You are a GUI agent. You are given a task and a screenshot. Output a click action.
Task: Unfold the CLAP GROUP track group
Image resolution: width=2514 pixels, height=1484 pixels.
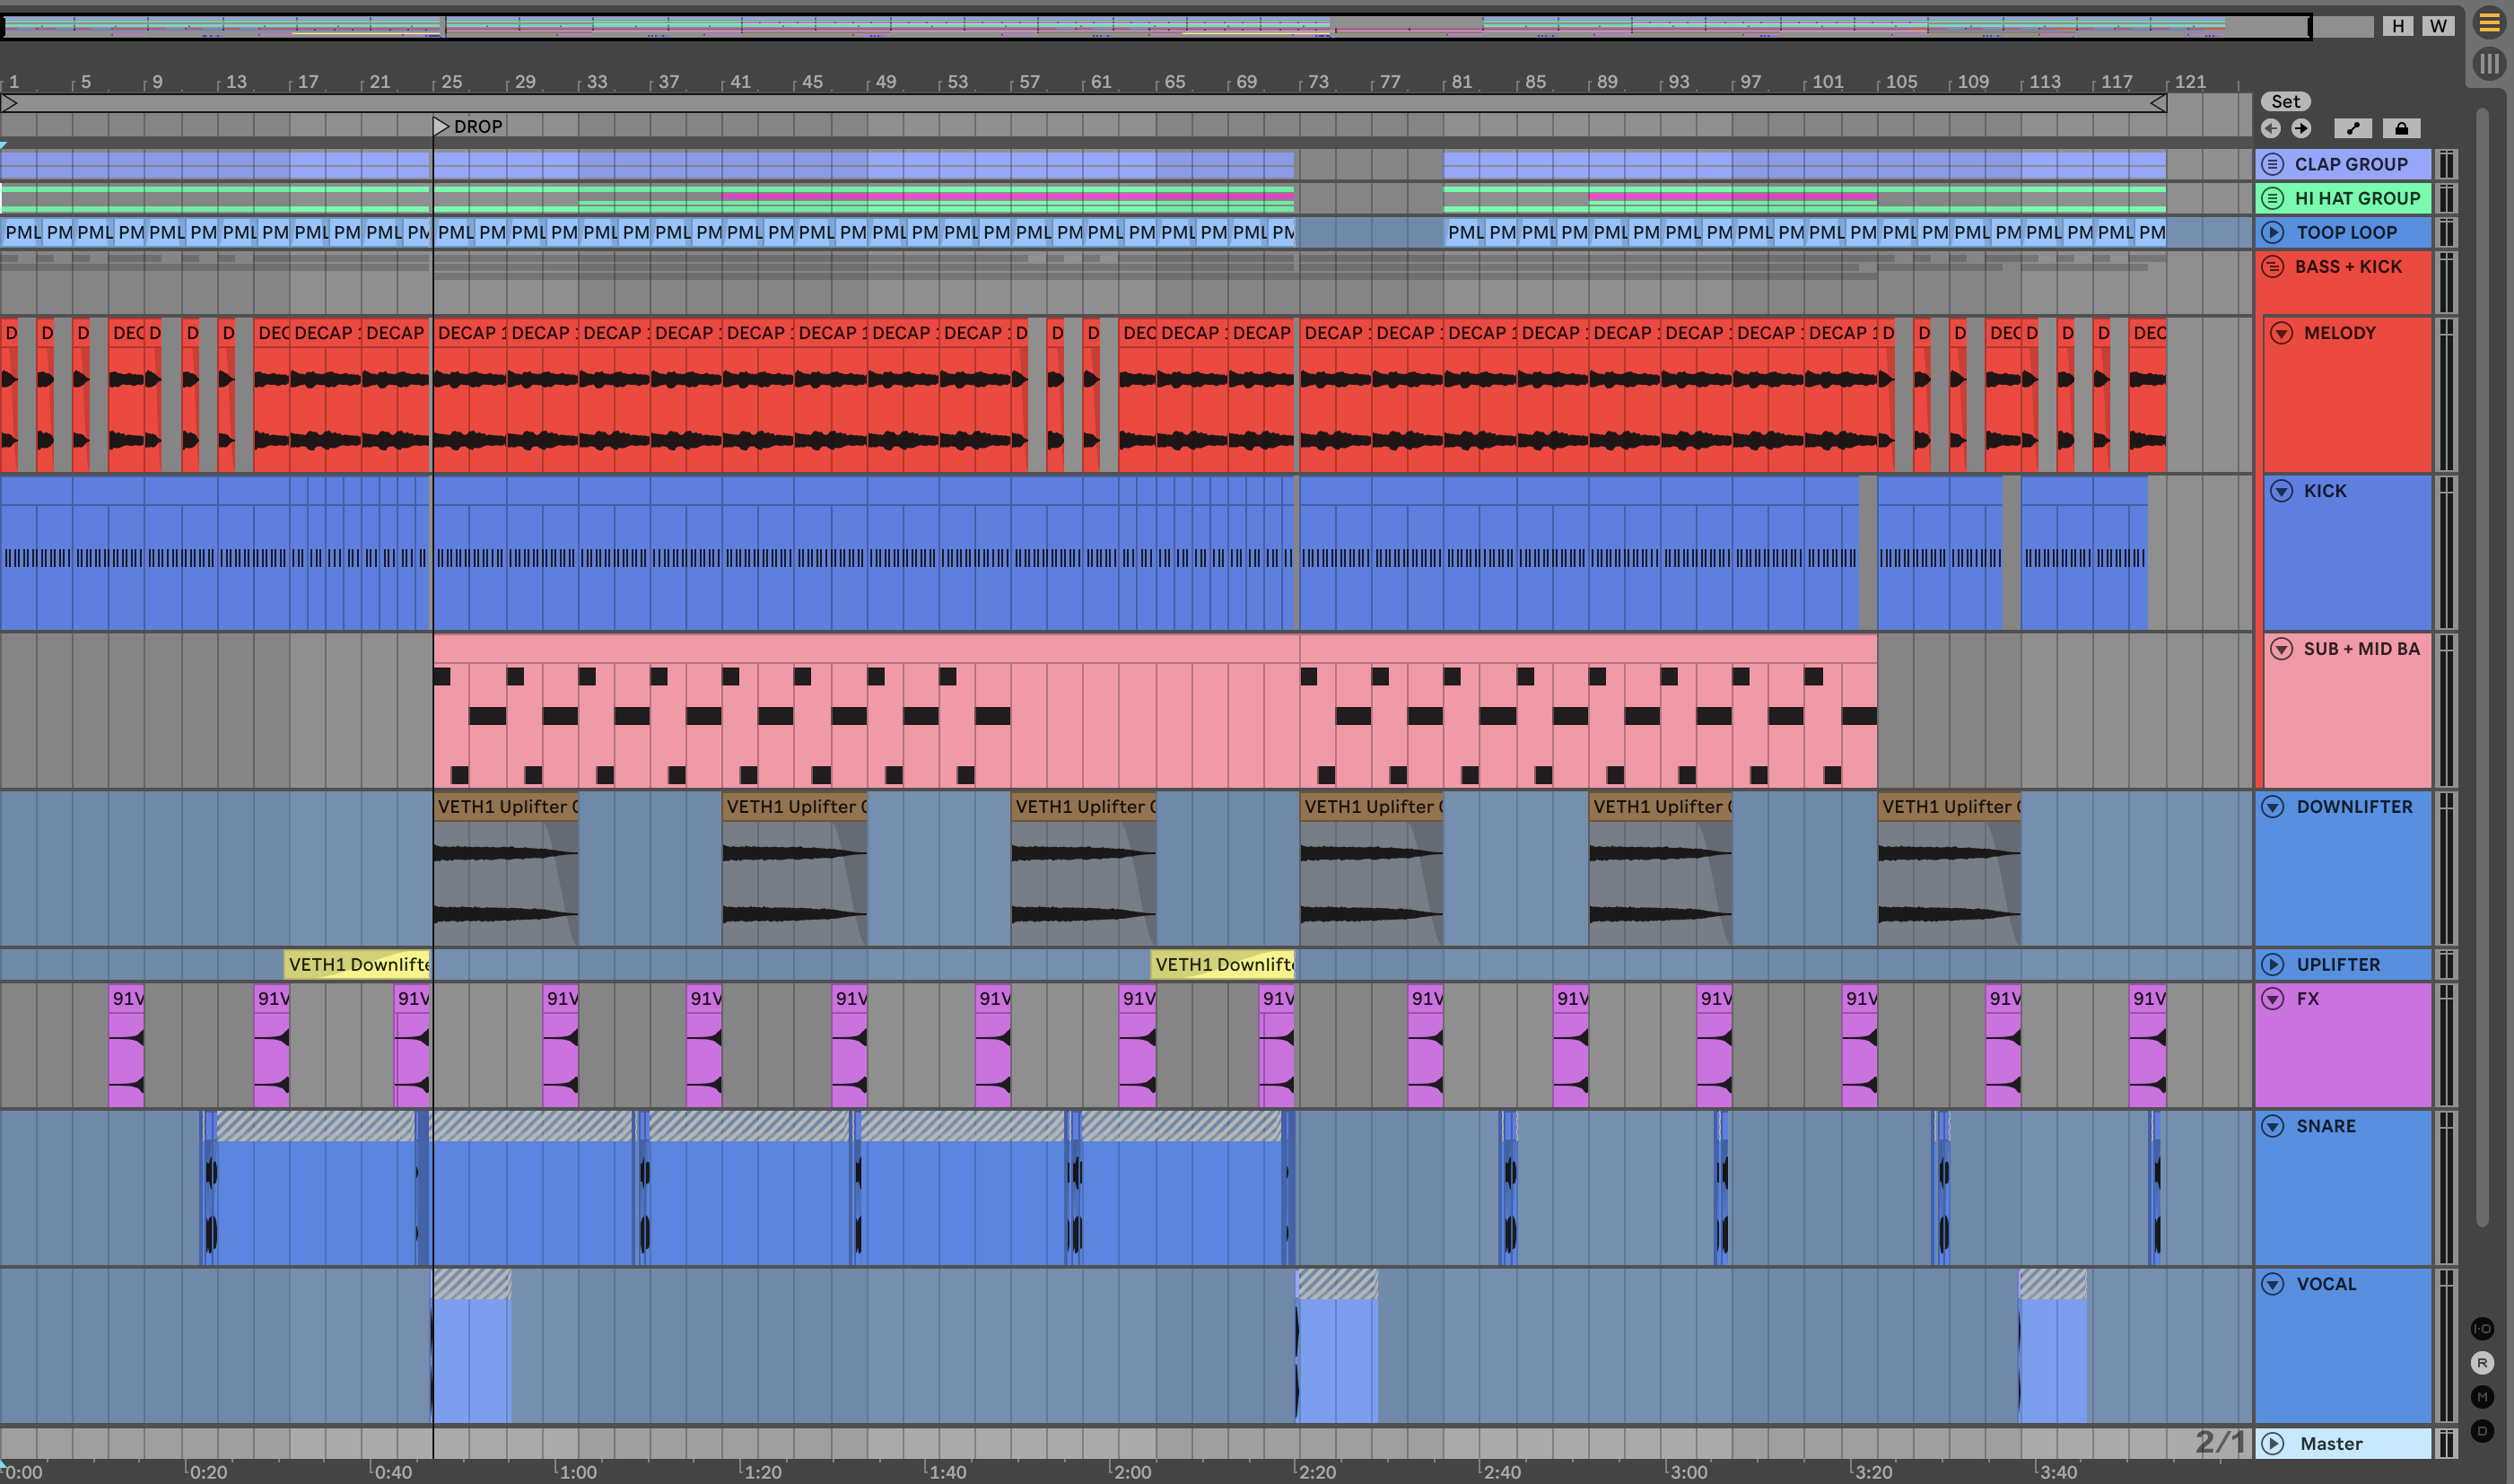(2272, 164)
